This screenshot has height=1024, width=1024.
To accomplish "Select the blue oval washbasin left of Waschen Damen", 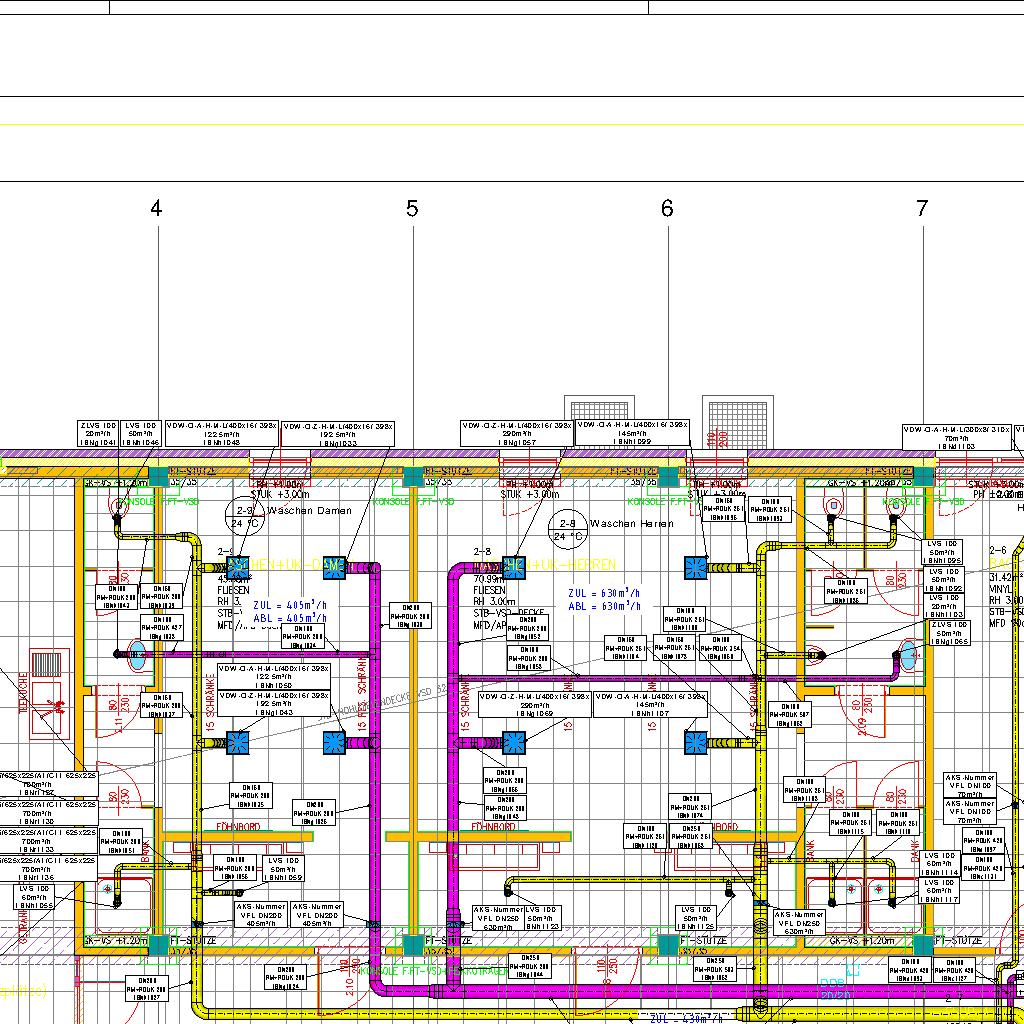I will pyautogui.click(x=137, y=654).
